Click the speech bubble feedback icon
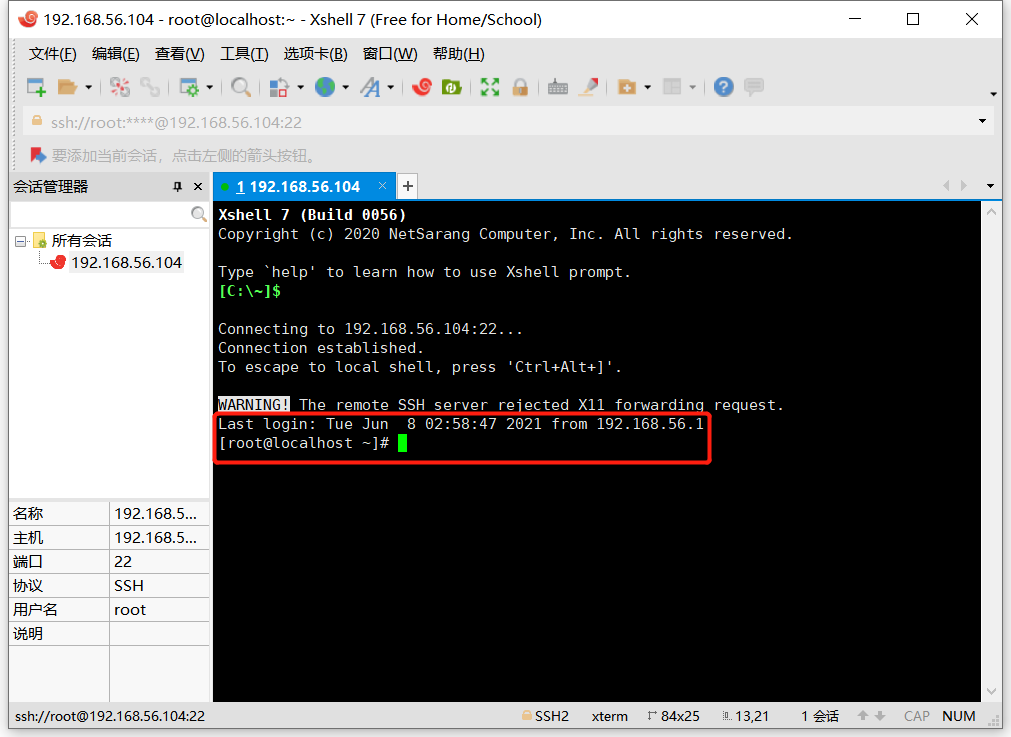The height and width of the screenshot is (737, 1011). [754, 86]
